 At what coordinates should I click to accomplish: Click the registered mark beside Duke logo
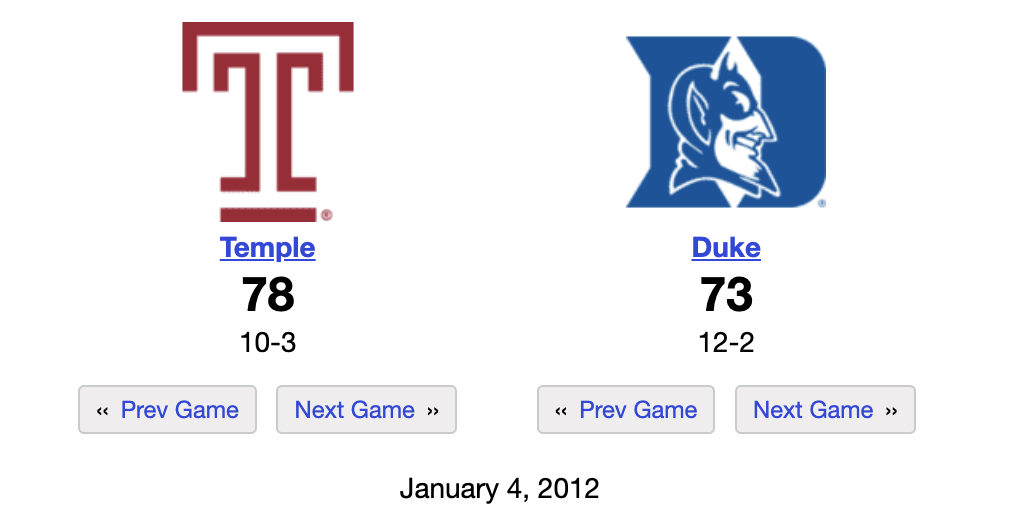point(821,203)
